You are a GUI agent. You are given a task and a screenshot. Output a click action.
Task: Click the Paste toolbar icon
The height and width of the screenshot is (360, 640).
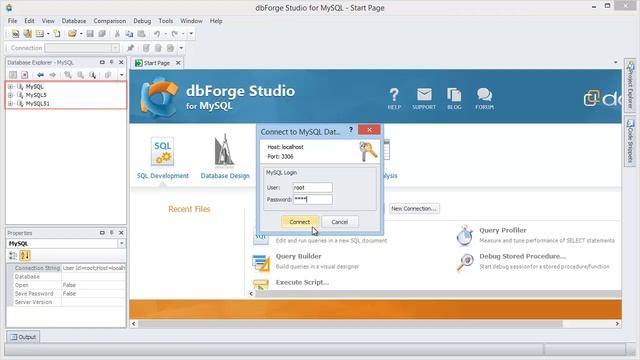141,34
